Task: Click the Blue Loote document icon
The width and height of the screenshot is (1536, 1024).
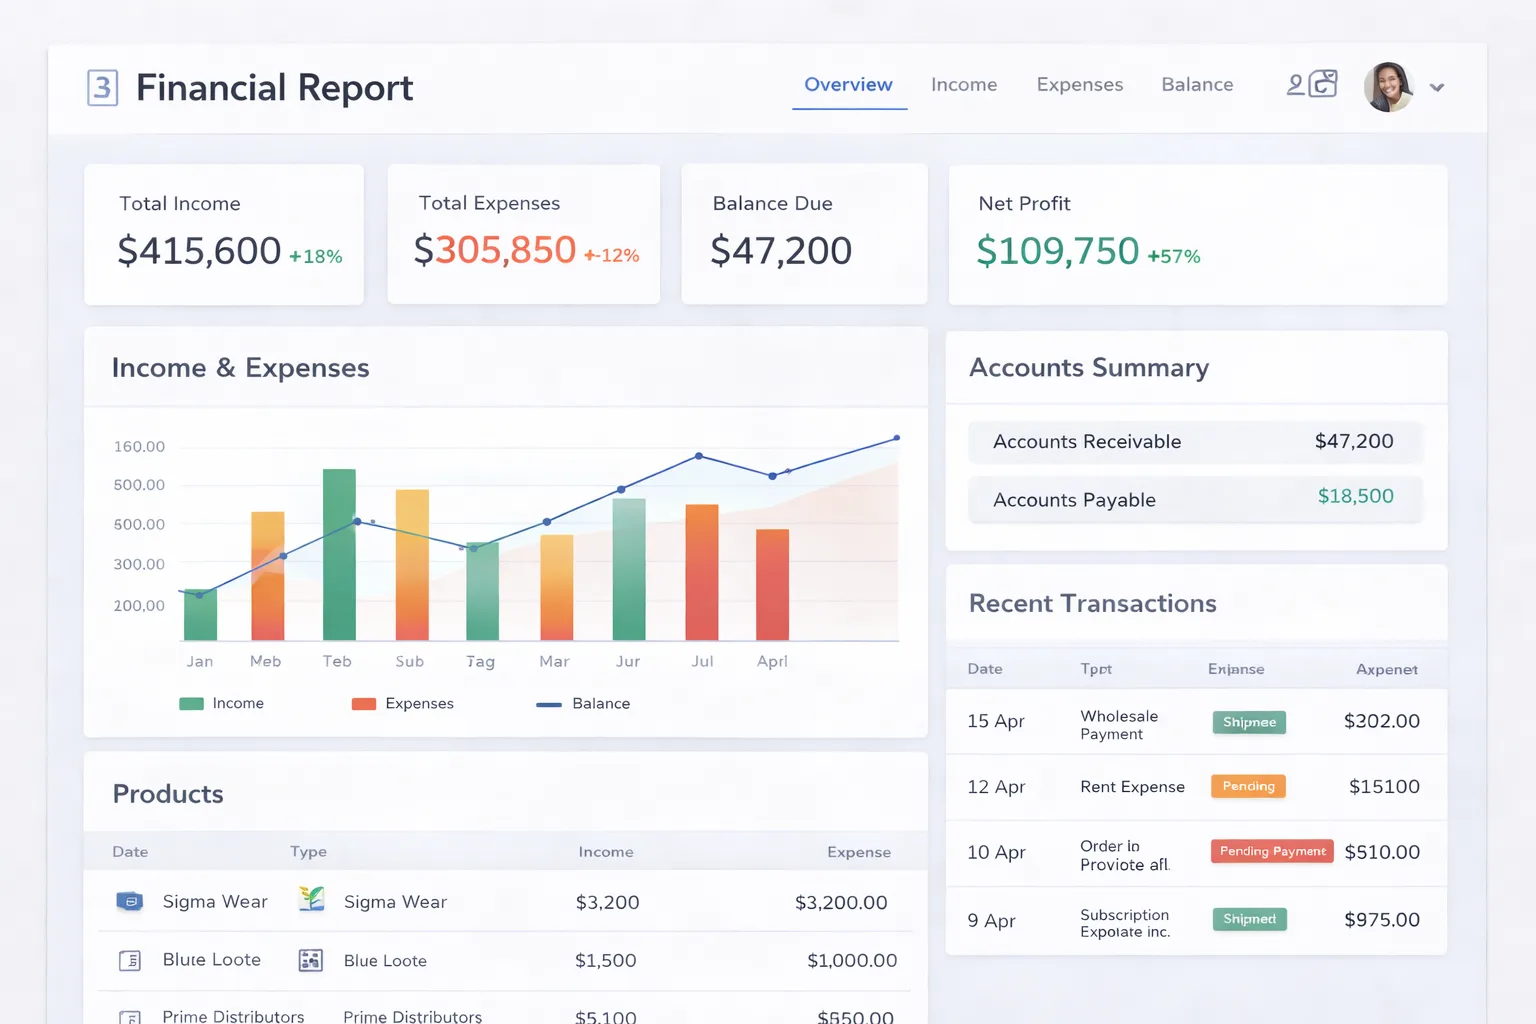Action: click(x=130, y=961)
